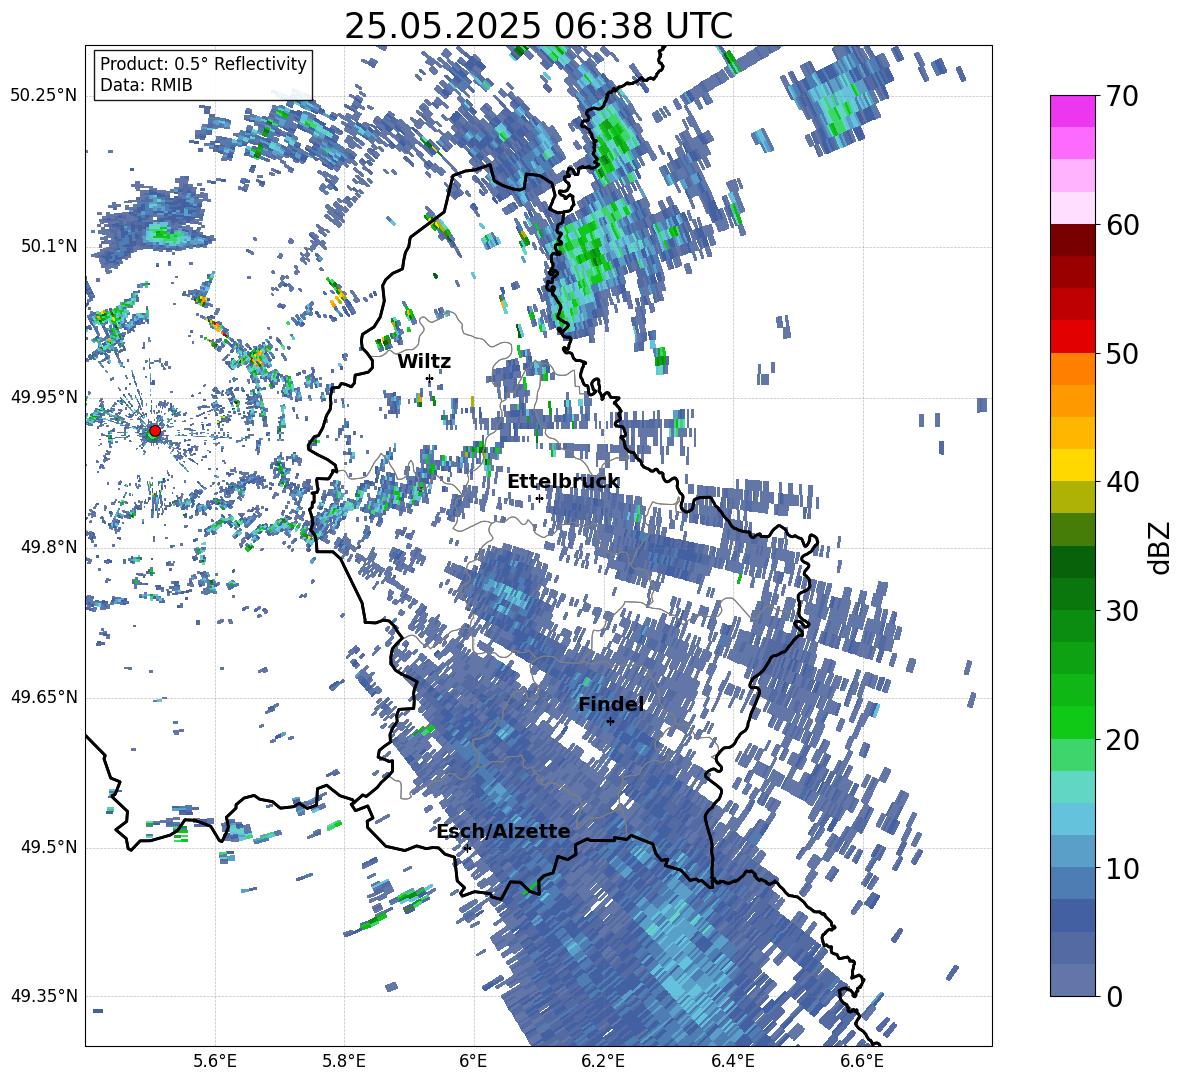Image resolution: width=1184 pixels, height=1081 pixels.
Task: Select the Data: RMIB text
Action: (x=146, y=85)
